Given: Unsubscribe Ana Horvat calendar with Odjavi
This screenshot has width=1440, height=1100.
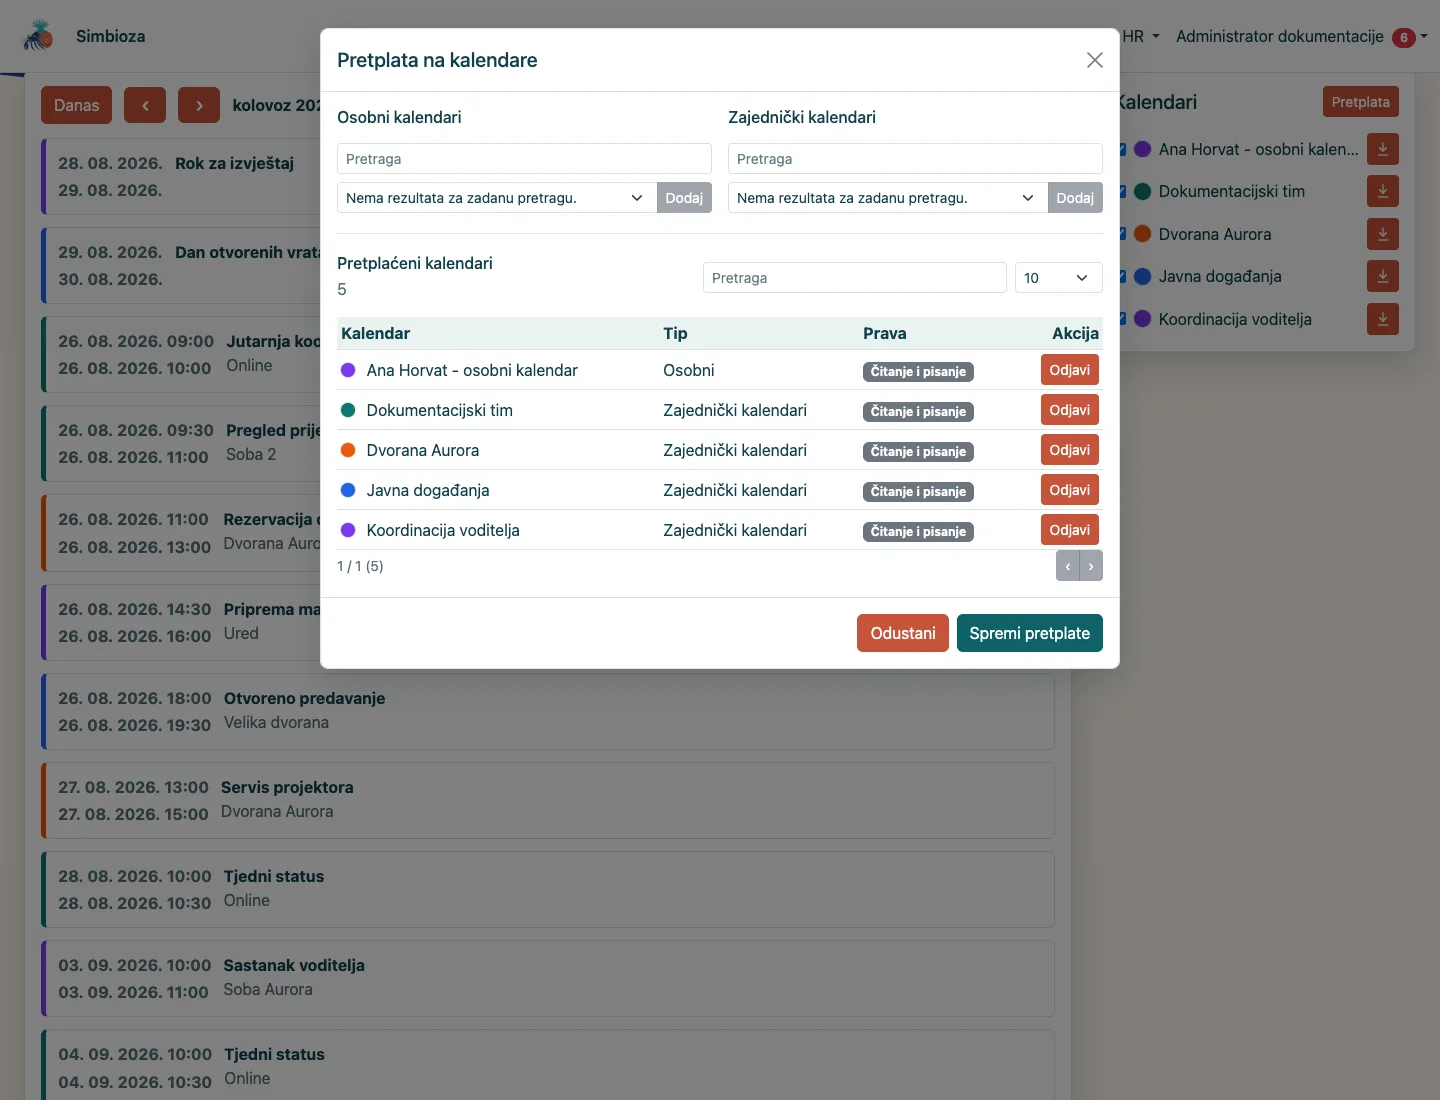Looking at the screenshot, I should (1069, 370).
